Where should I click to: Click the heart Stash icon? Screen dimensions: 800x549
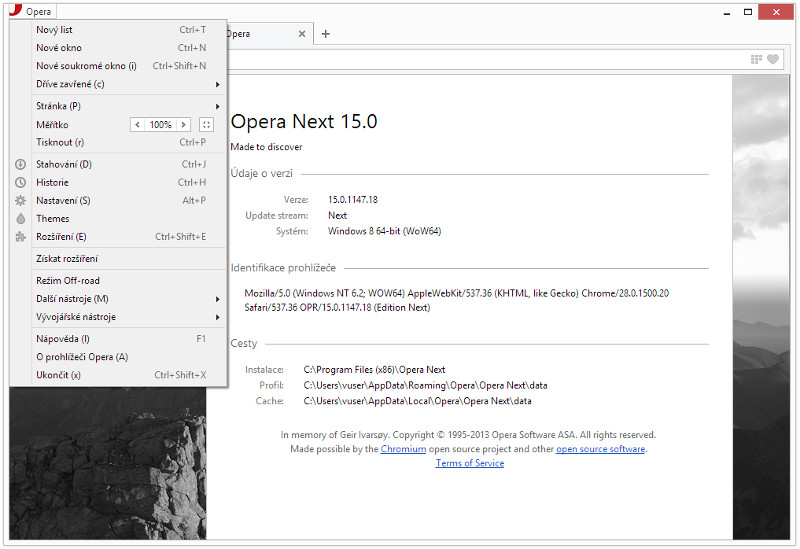[x=773, y=59]
